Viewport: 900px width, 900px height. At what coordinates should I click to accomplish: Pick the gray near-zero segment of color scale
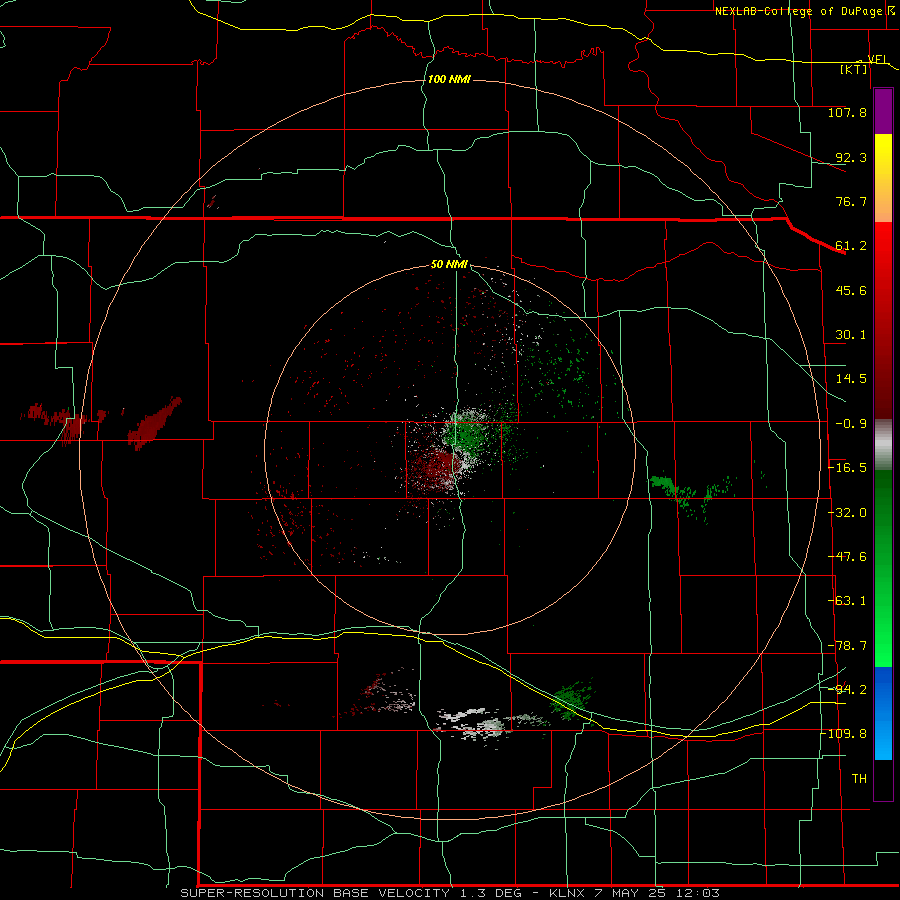[x=883, y=445]
